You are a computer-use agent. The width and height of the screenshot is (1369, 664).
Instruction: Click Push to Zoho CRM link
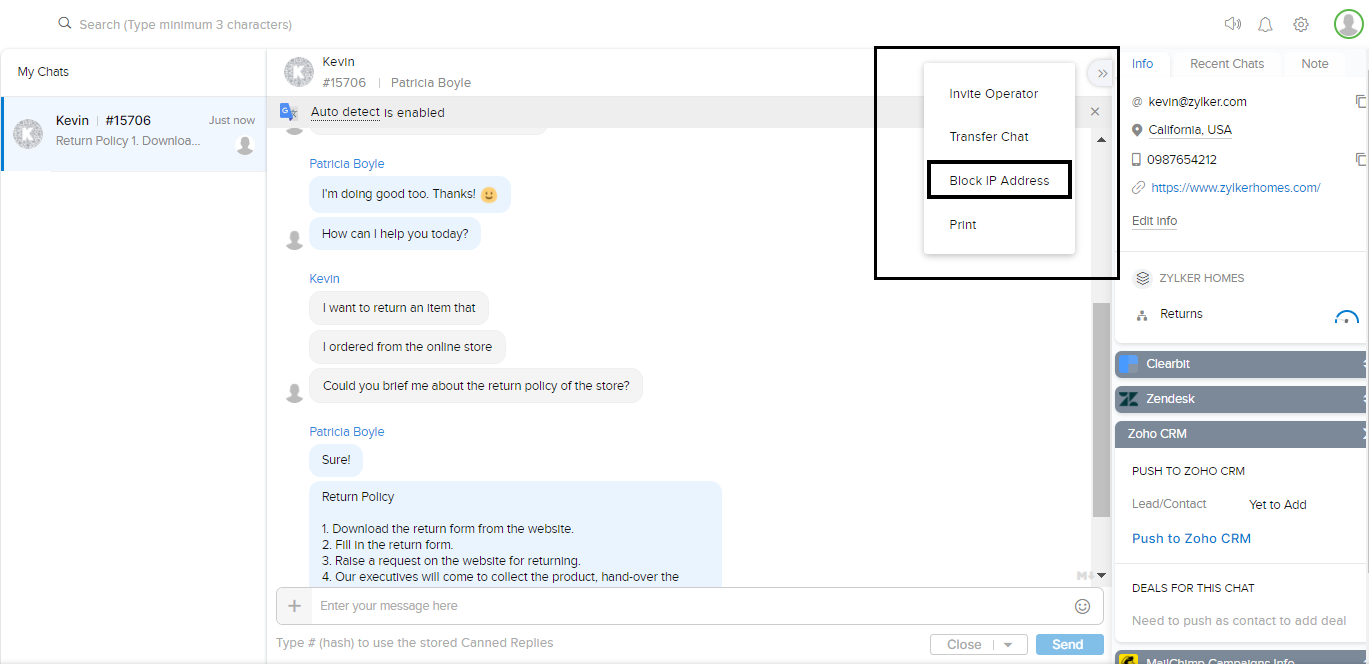(x=1191, y=538)
